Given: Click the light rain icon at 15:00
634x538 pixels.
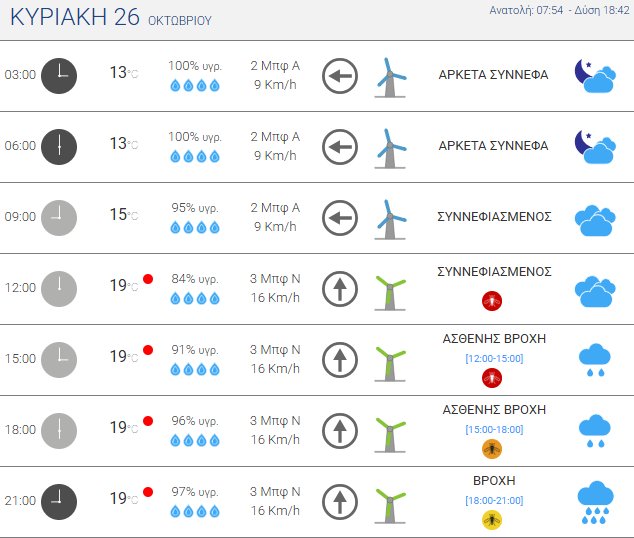Looking at the screenshot, I should [595, 359].
